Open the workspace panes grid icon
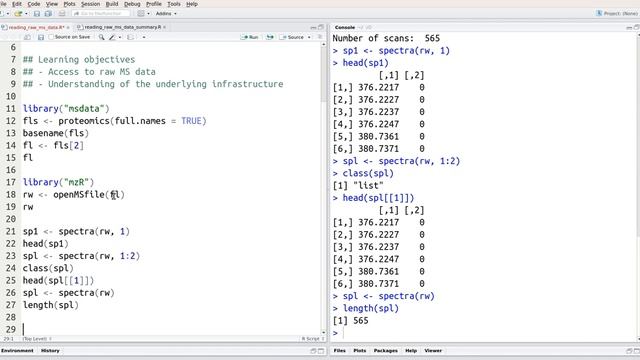 point(141,13)
